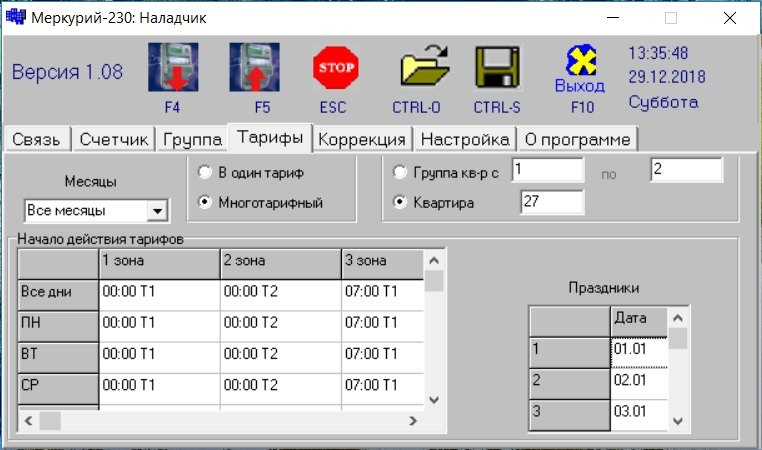Open file with the CTRL-O folder icon

424,66
